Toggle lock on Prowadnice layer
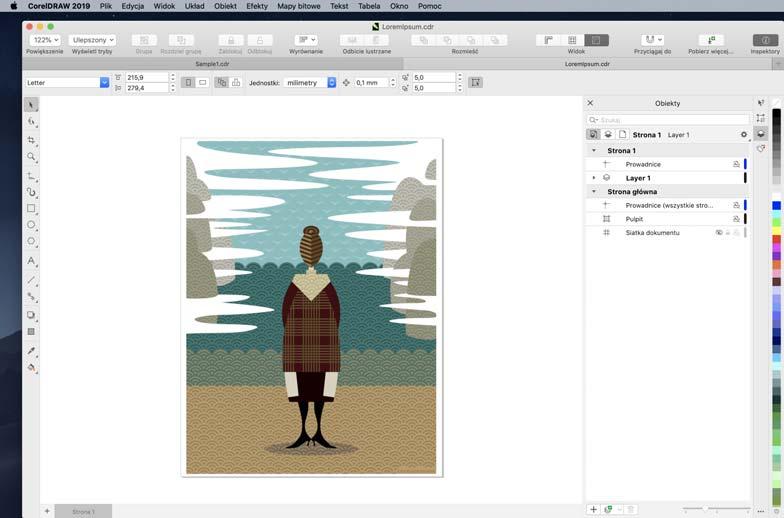 coord(736,164)
